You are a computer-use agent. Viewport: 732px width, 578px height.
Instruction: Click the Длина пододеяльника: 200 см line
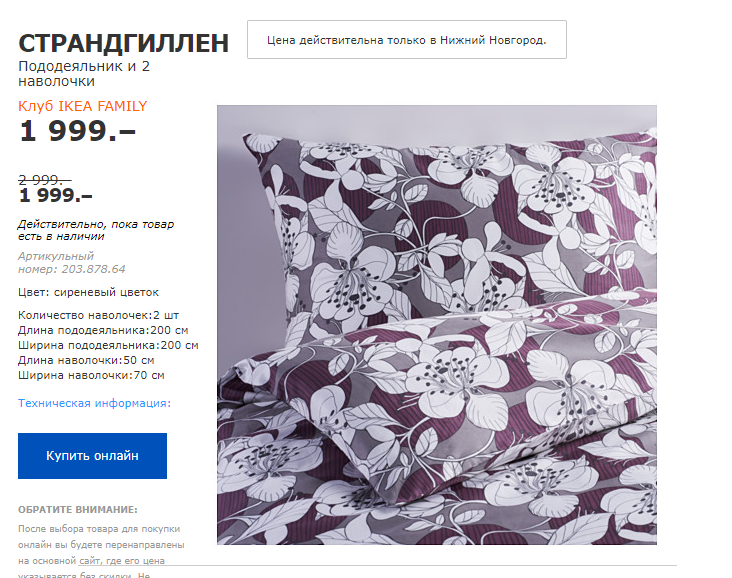103,330
